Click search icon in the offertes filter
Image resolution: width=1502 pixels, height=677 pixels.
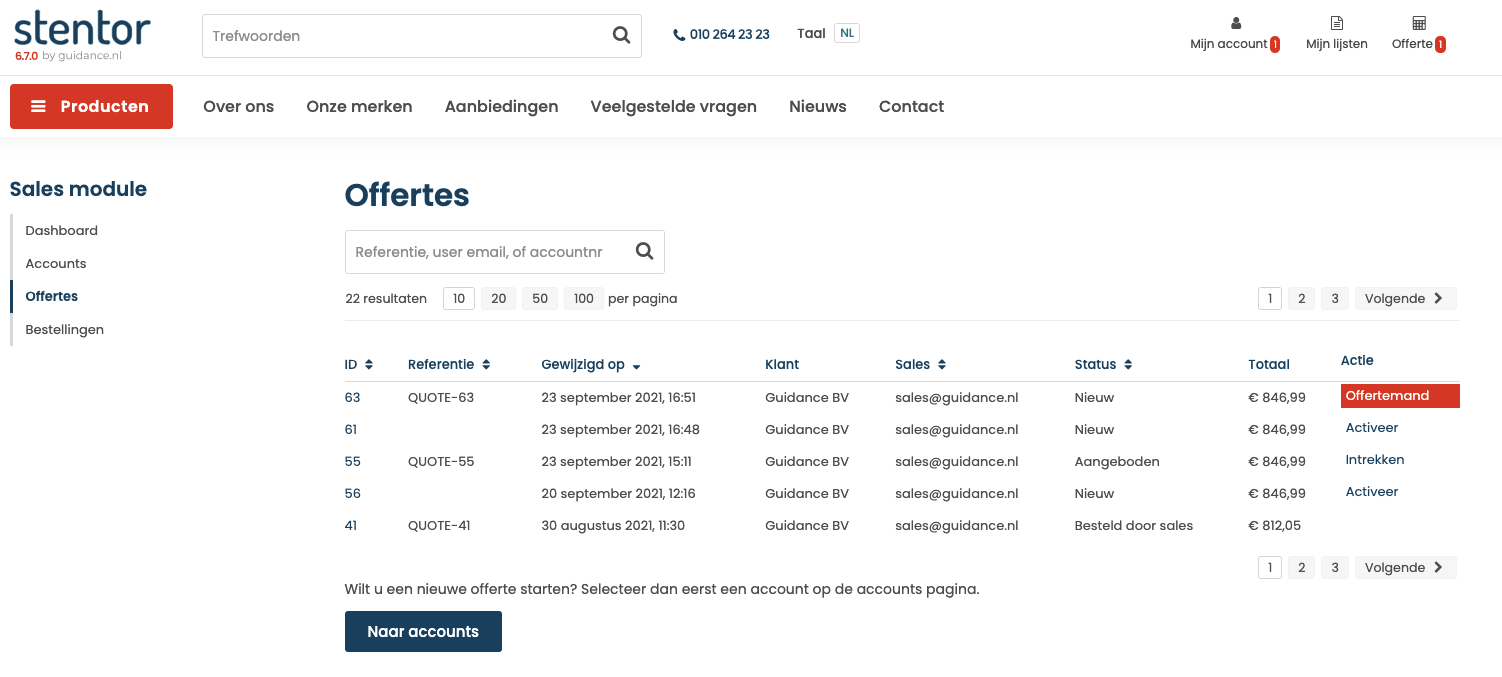pos(644,252)
